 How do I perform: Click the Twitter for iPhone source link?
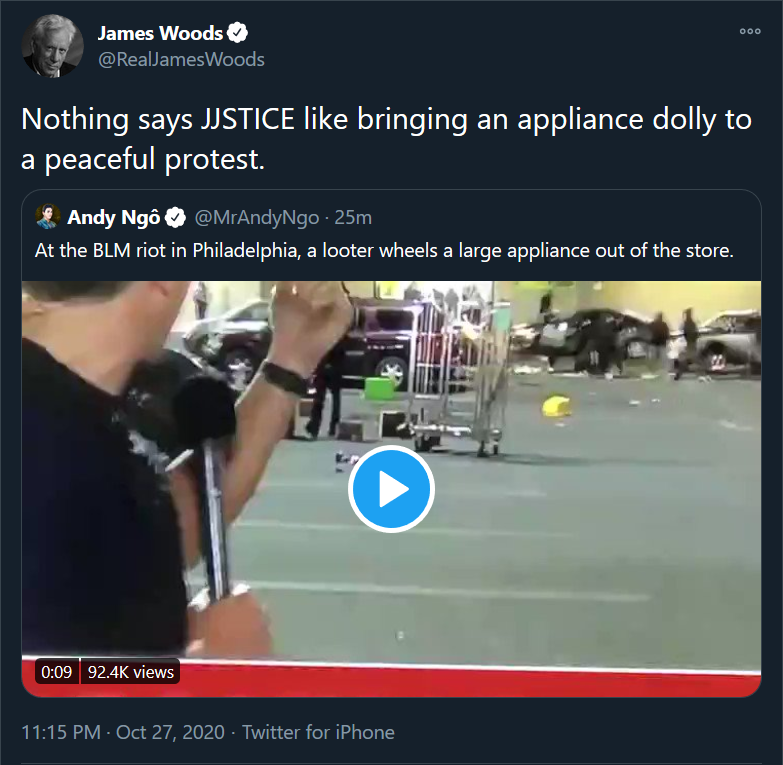tap(318, 732)
